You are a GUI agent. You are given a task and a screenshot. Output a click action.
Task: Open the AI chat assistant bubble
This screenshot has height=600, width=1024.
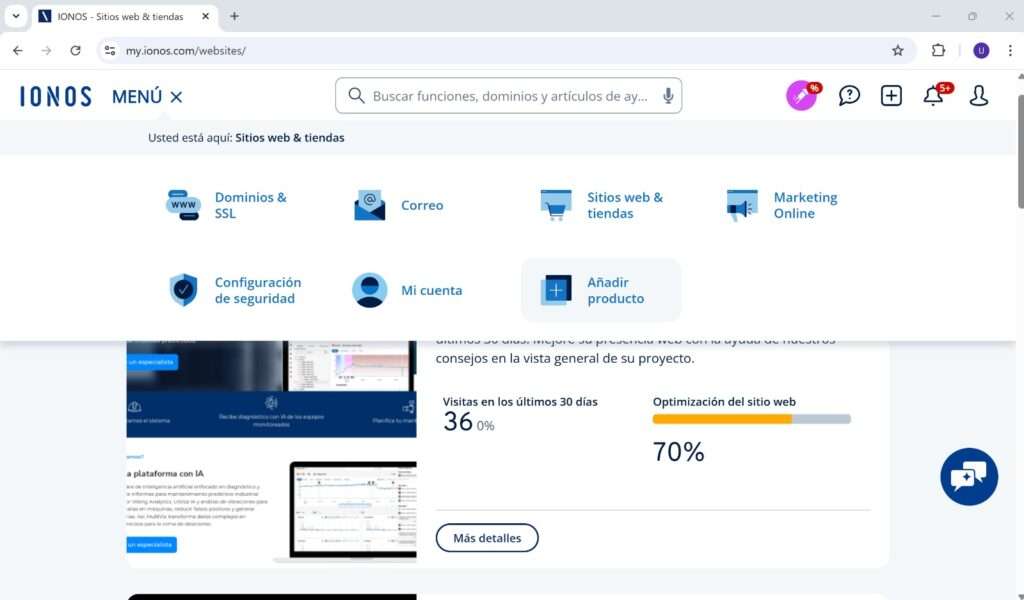coord(969,477)
